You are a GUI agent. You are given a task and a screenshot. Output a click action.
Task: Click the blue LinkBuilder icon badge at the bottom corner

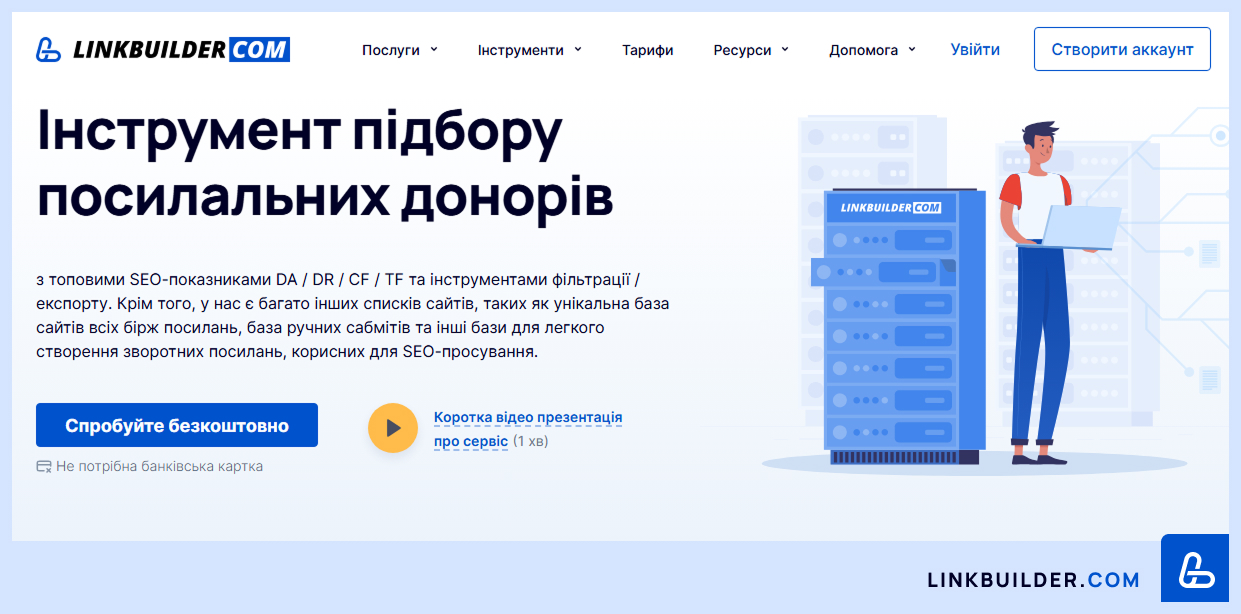pyautogui.click(x=1195, y=568)
